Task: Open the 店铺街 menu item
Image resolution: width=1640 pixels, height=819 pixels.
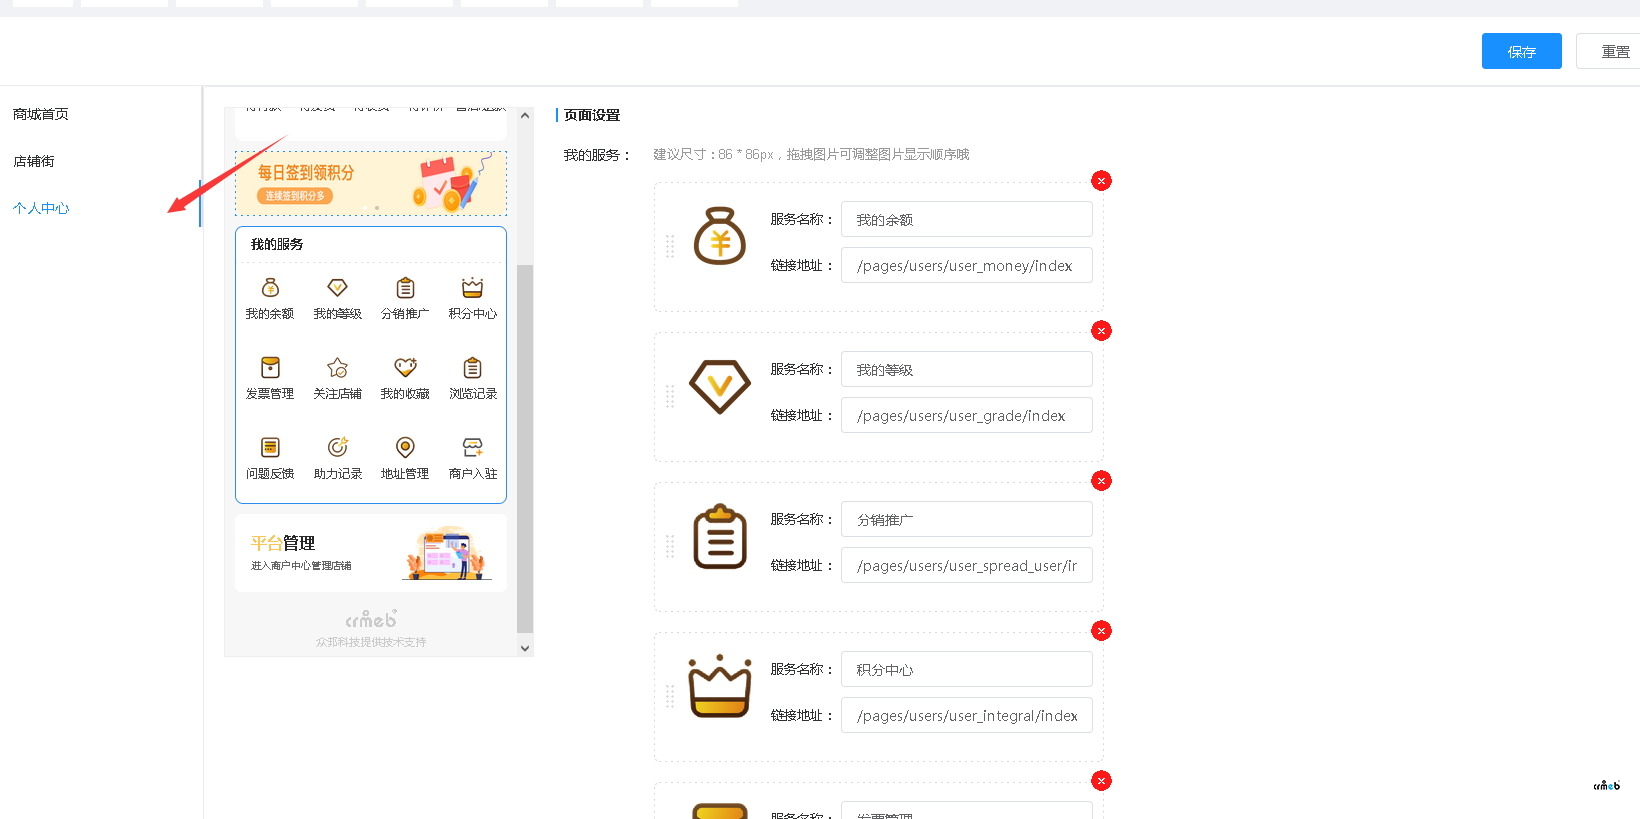Action: pos(34,161)
